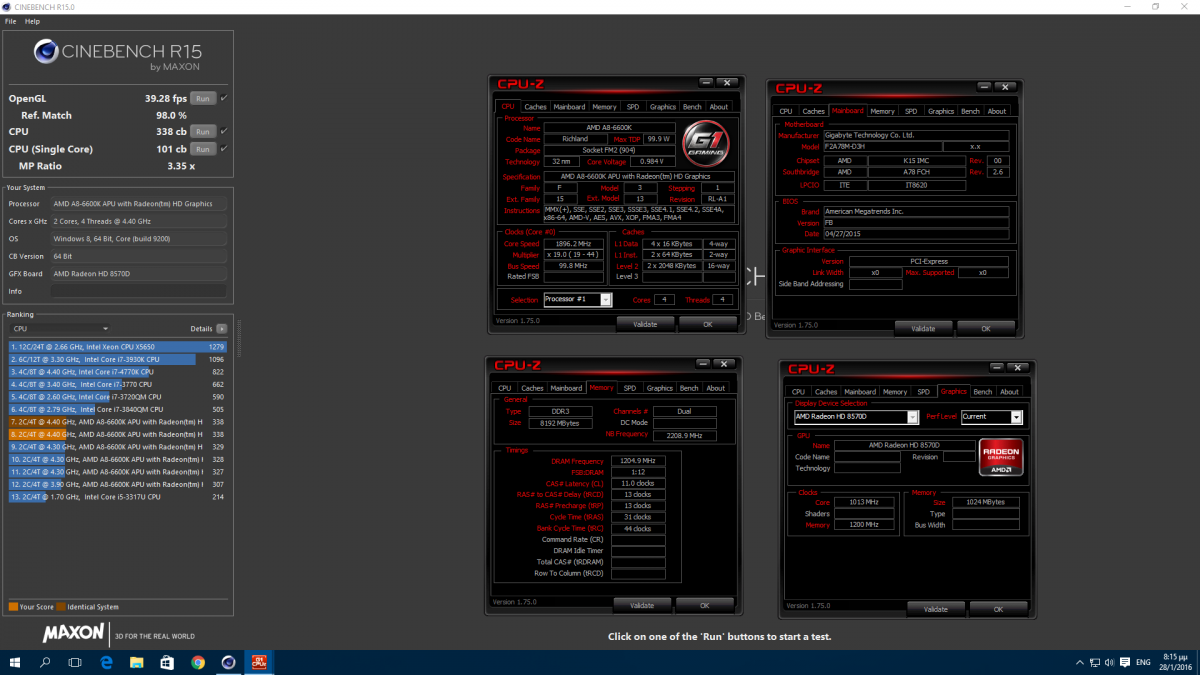
Task: Select SPD tab in CPU-Z Mainboard window
Action: pyautogui.click(x=911, y=111)
